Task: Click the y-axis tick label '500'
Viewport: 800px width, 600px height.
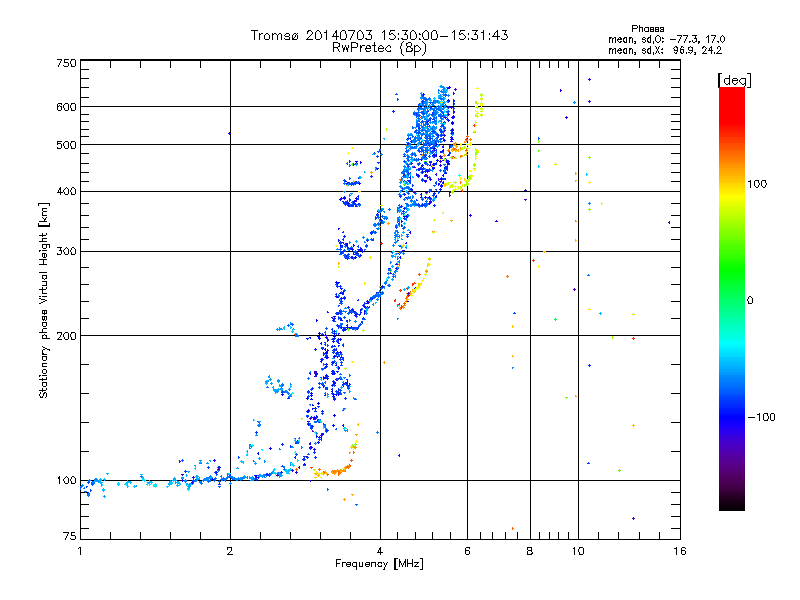Action: tap(66, 145)
